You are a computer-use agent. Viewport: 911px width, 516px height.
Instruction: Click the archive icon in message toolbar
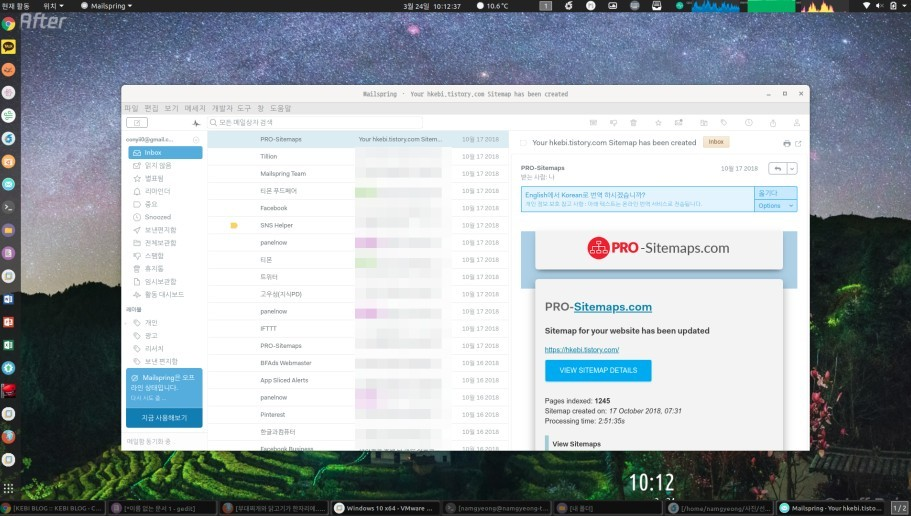click(593, 123)
